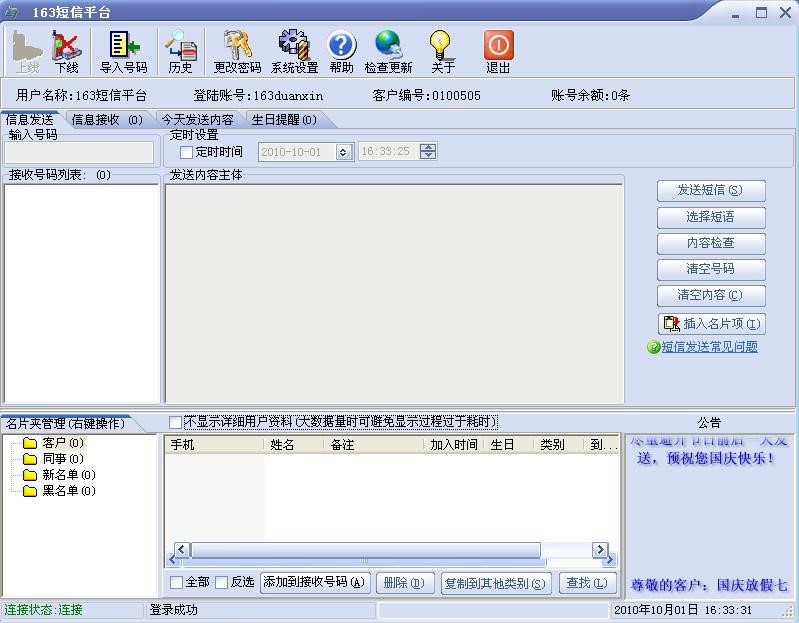Viewport: 799px width, 623px height.
Task: Click 检查更新 check for updates icon
Action: pyautogui.click(x=388, y=52)
